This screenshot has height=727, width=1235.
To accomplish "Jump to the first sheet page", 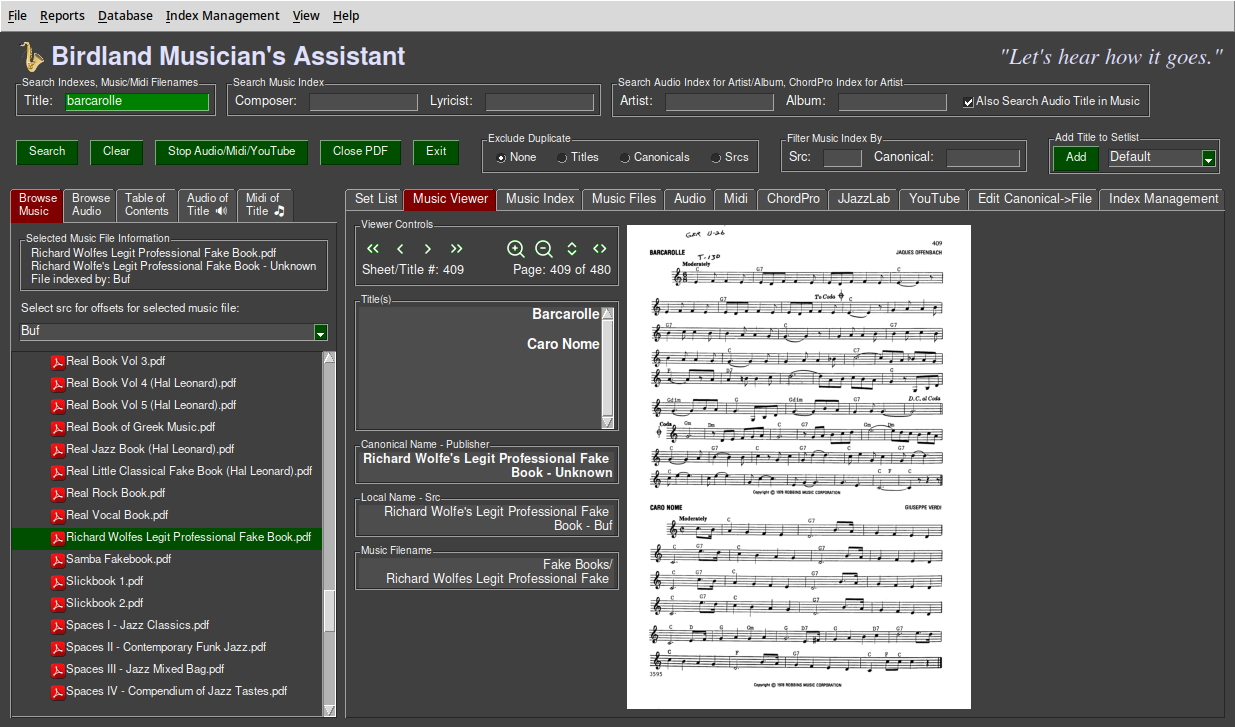I will click(x=373, y=248).
